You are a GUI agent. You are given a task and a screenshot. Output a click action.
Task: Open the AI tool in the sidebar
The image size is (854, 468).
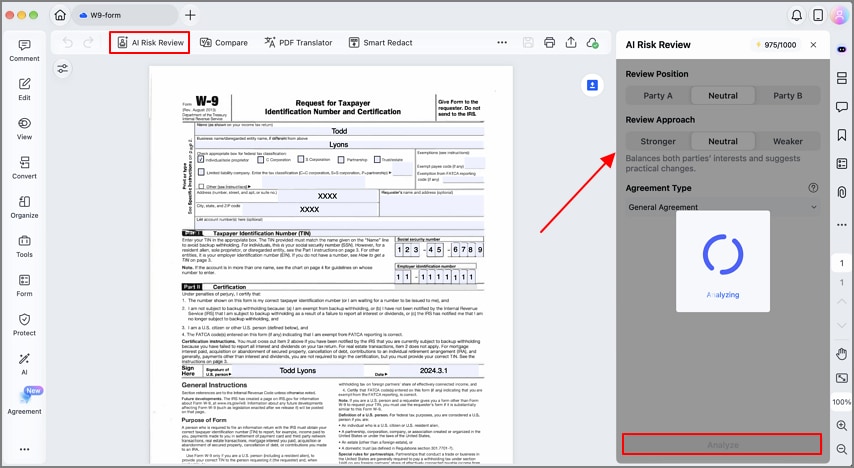[x=24, y=364]
